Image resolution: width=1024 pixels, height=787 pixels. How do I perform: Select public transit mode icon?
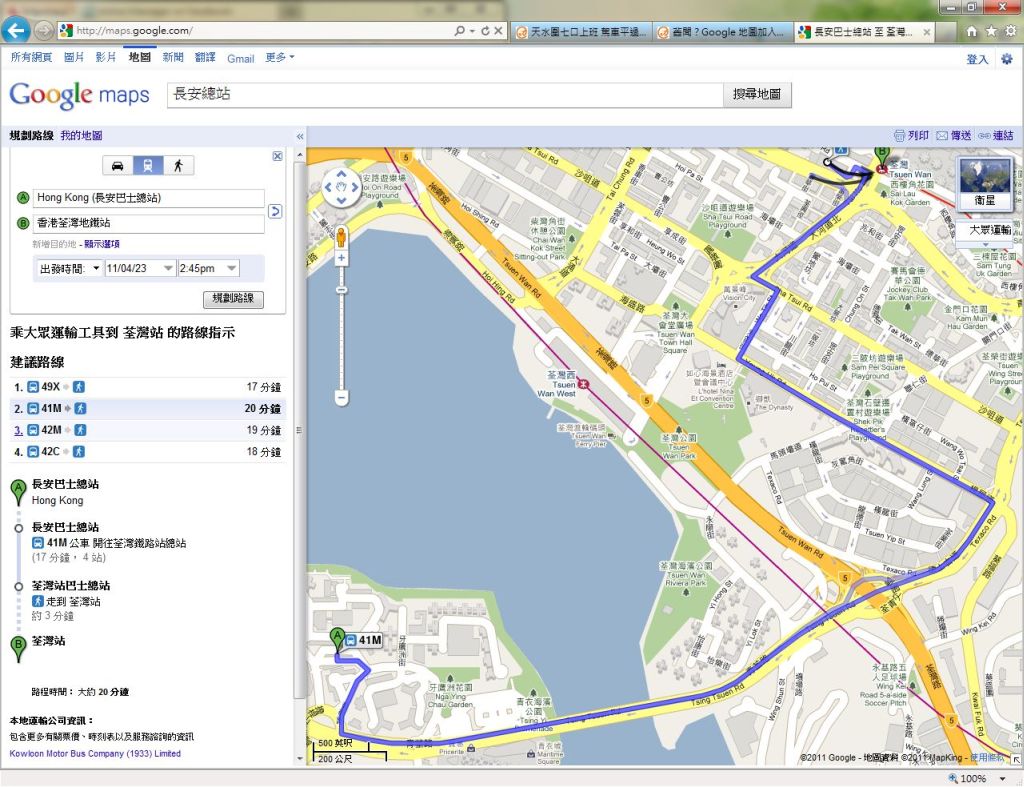(148, 166)
